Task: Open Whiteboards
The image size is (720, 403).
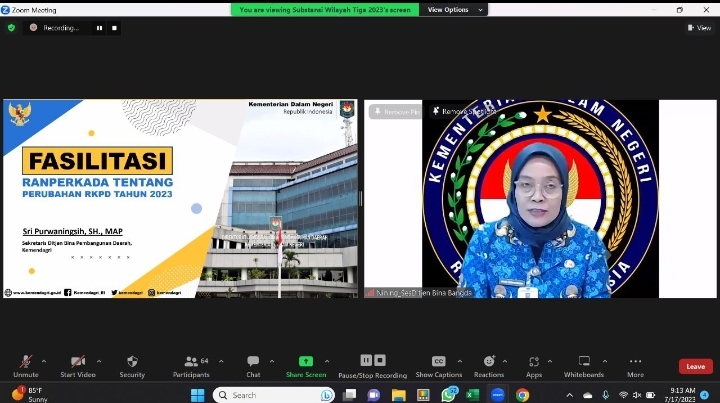Action: [584, 364]
